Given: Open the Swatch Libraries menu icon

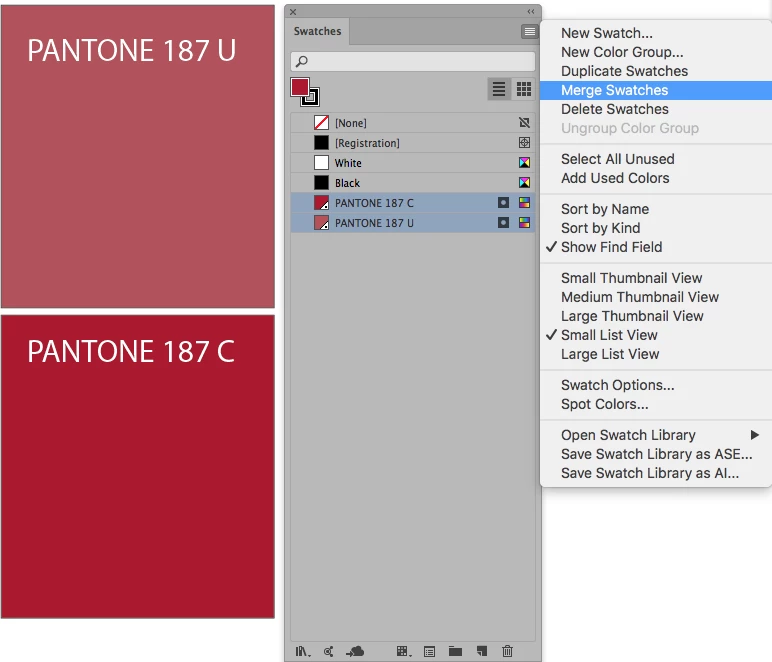Looking at the screenshot, I should point(303,652).
